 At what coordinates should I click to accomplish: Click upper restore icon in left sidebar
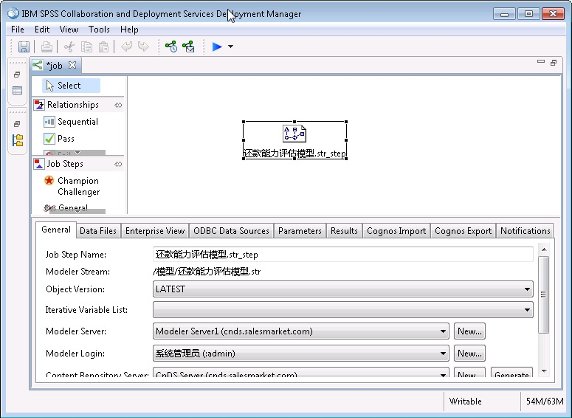point(17,75)
